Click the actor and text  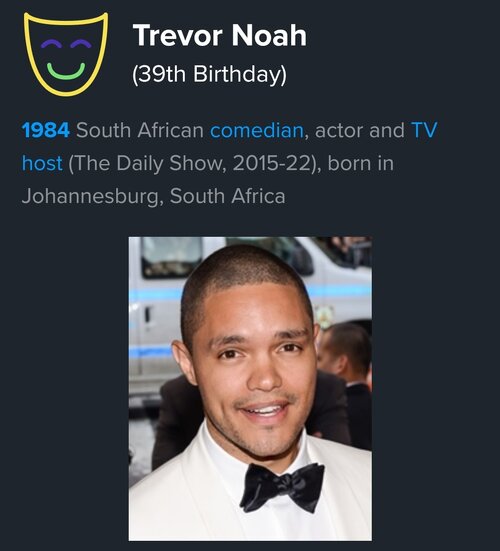pyautogui.click(x=360, y=130)
